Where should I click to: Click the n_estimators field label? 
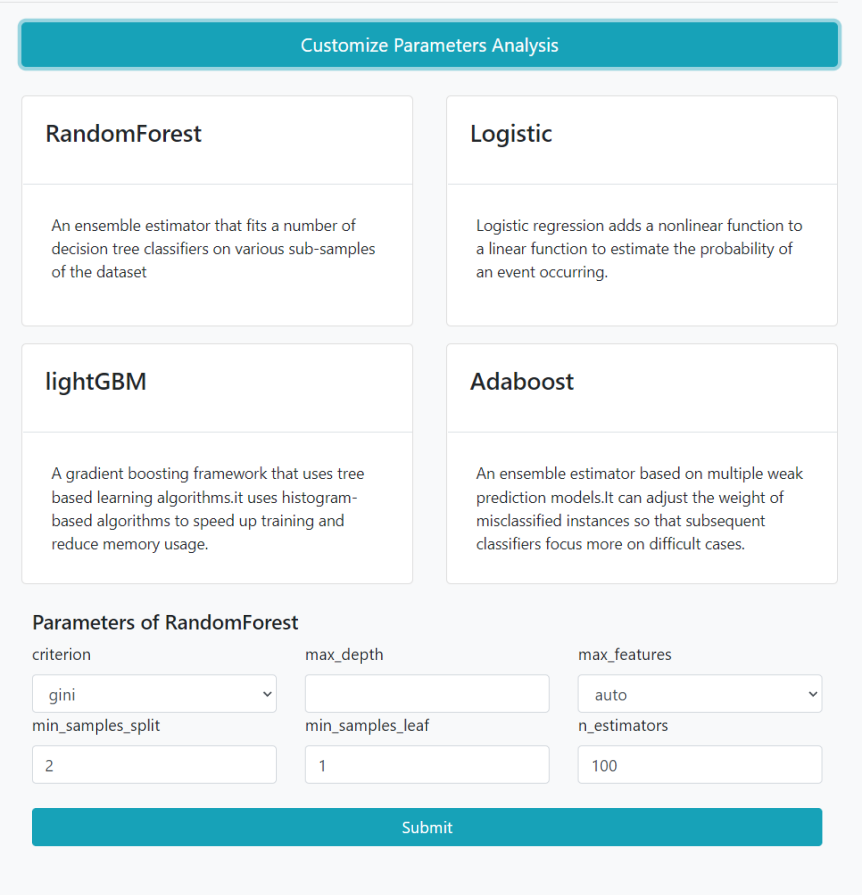[623, 726]
